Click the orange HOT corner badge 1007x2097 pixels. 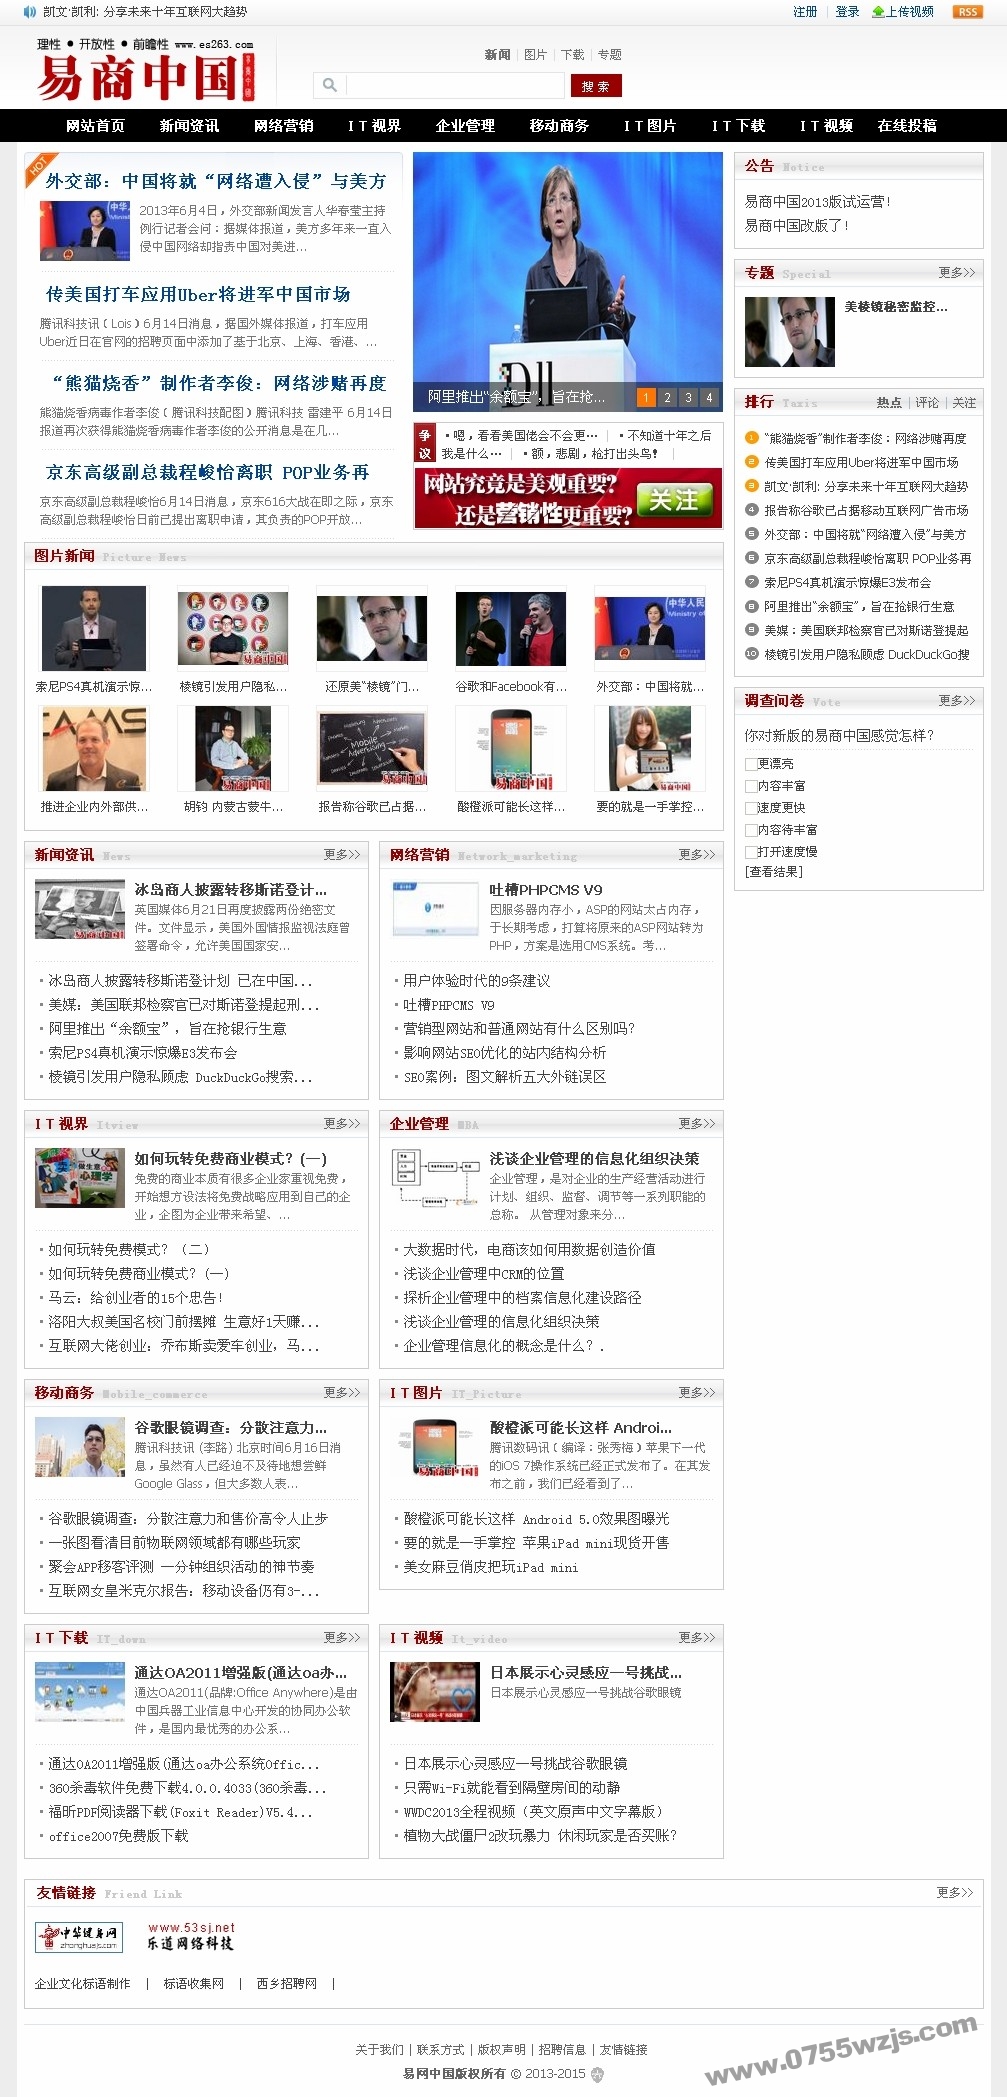pos(39,166)
